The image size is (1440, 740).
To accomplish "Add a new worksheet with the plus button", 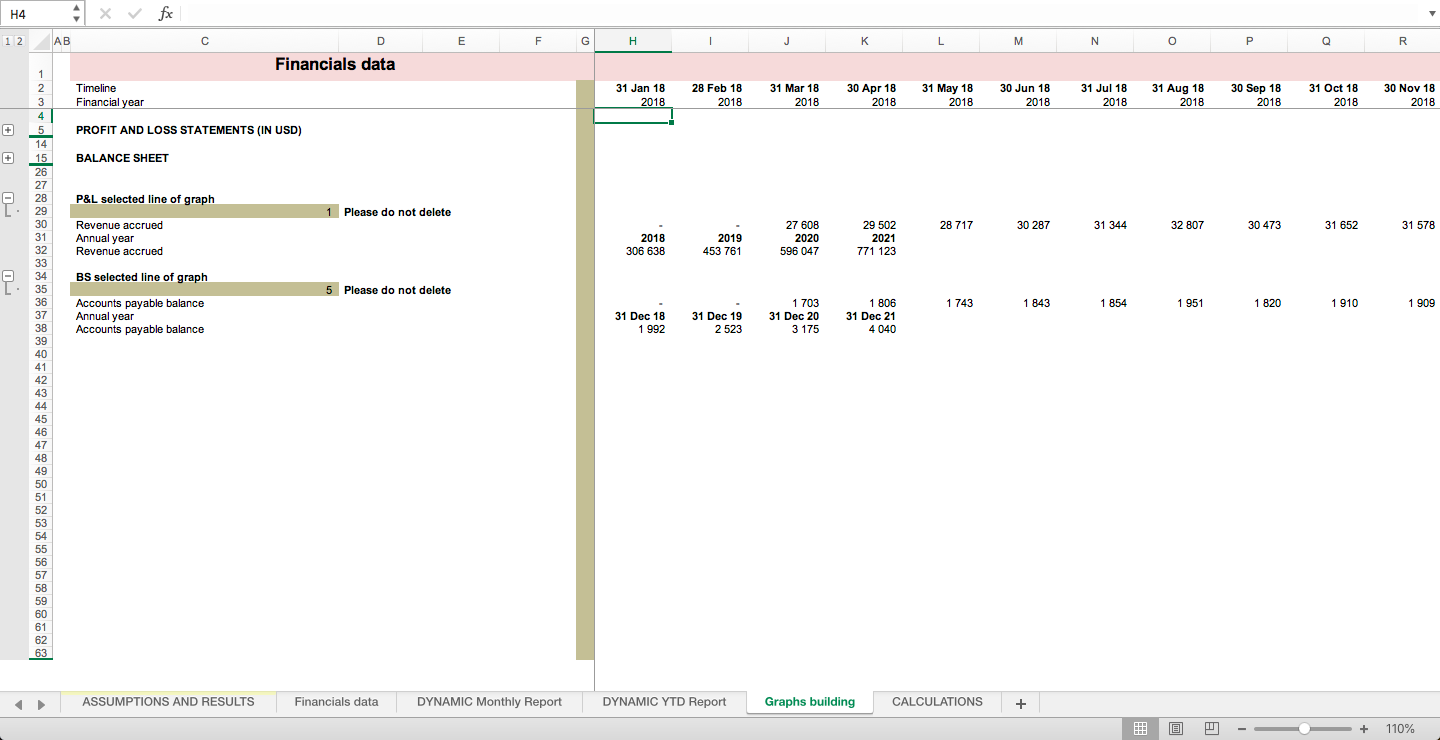I will [1020, 703].
